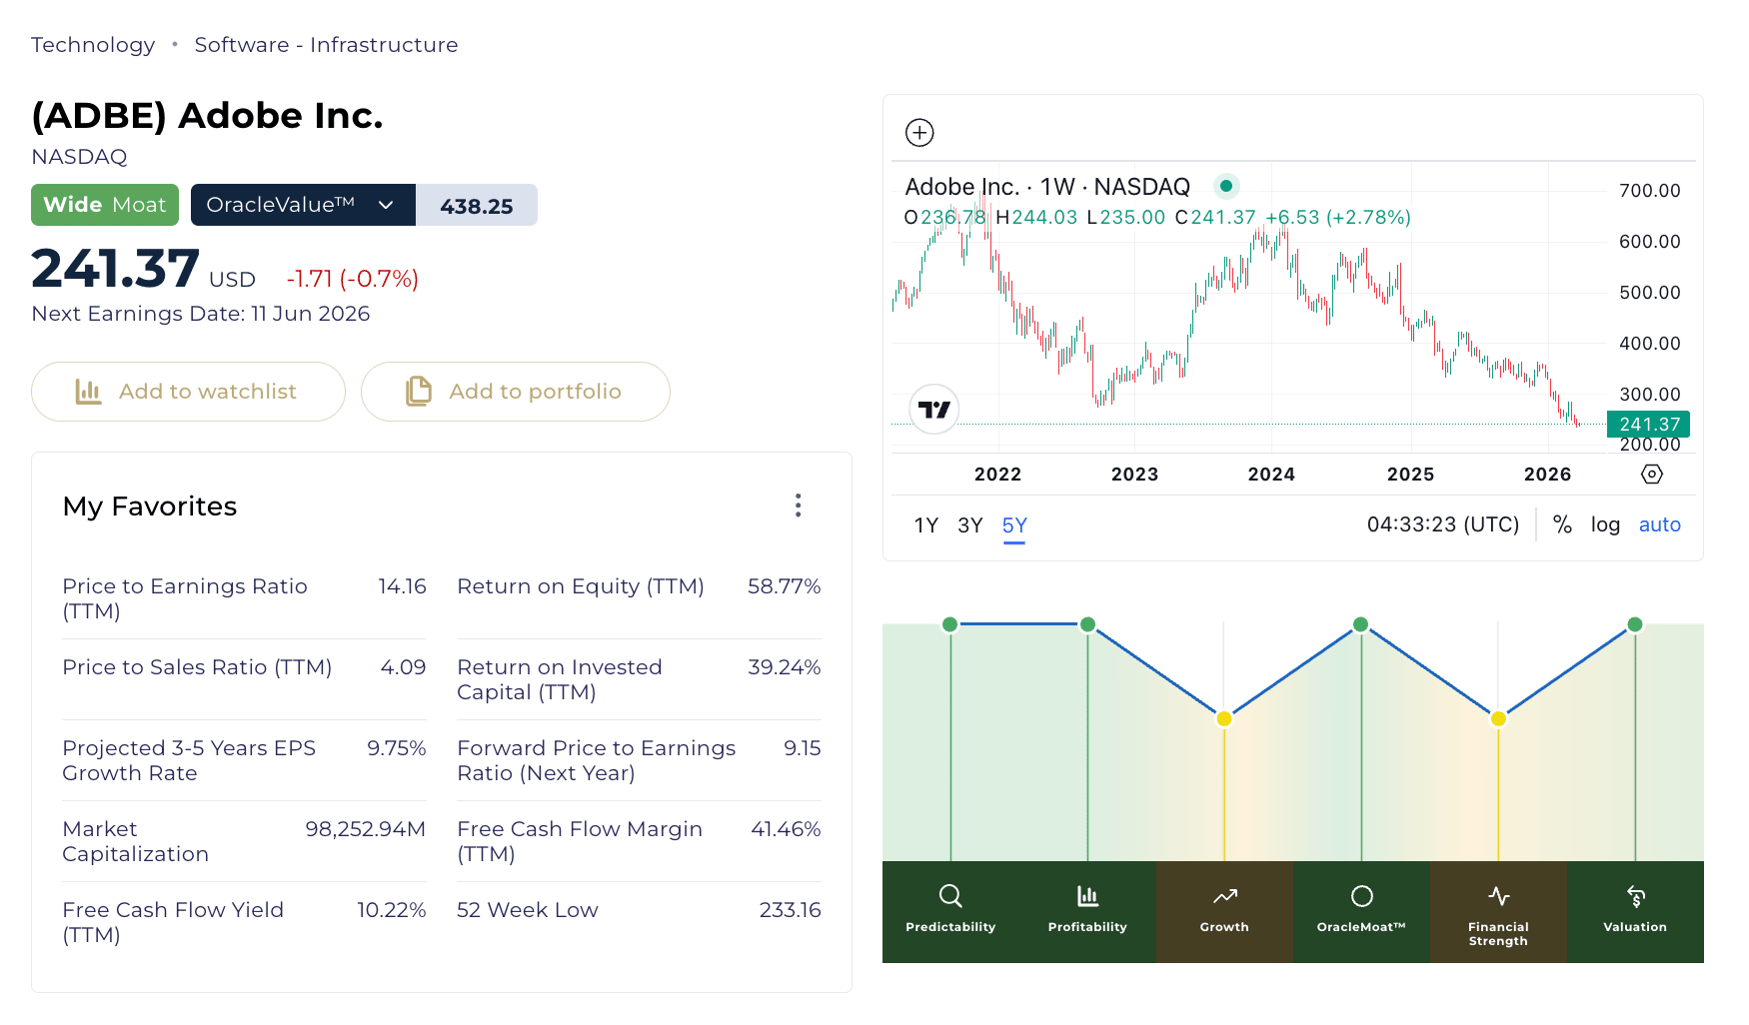This screenshot has height=1025, width=1749.
Task: Click the plus icon above the chart
Action: click(x=919, y=132)
